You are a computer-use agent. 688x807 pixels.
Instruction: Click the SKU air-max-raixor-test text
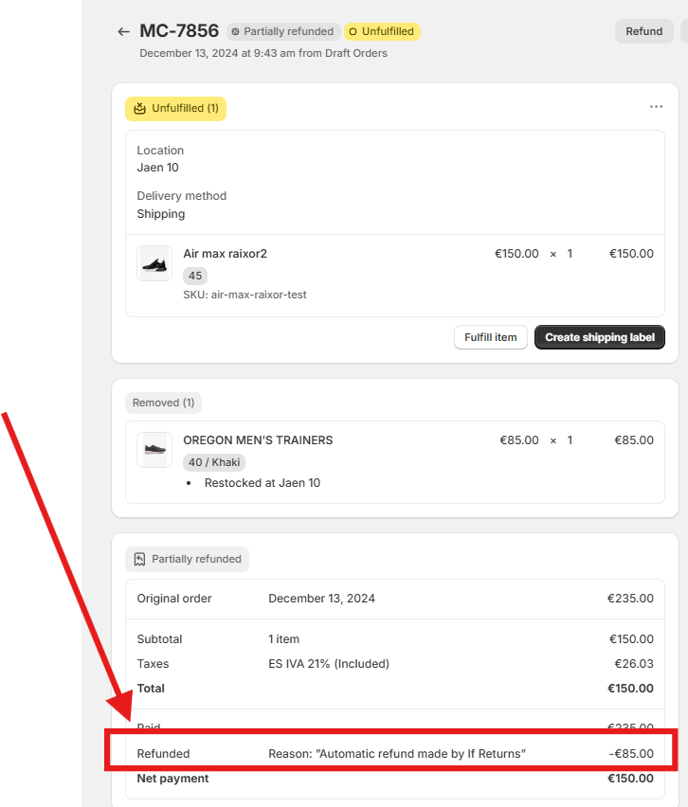pyautogui.click(x=244, y=295)
